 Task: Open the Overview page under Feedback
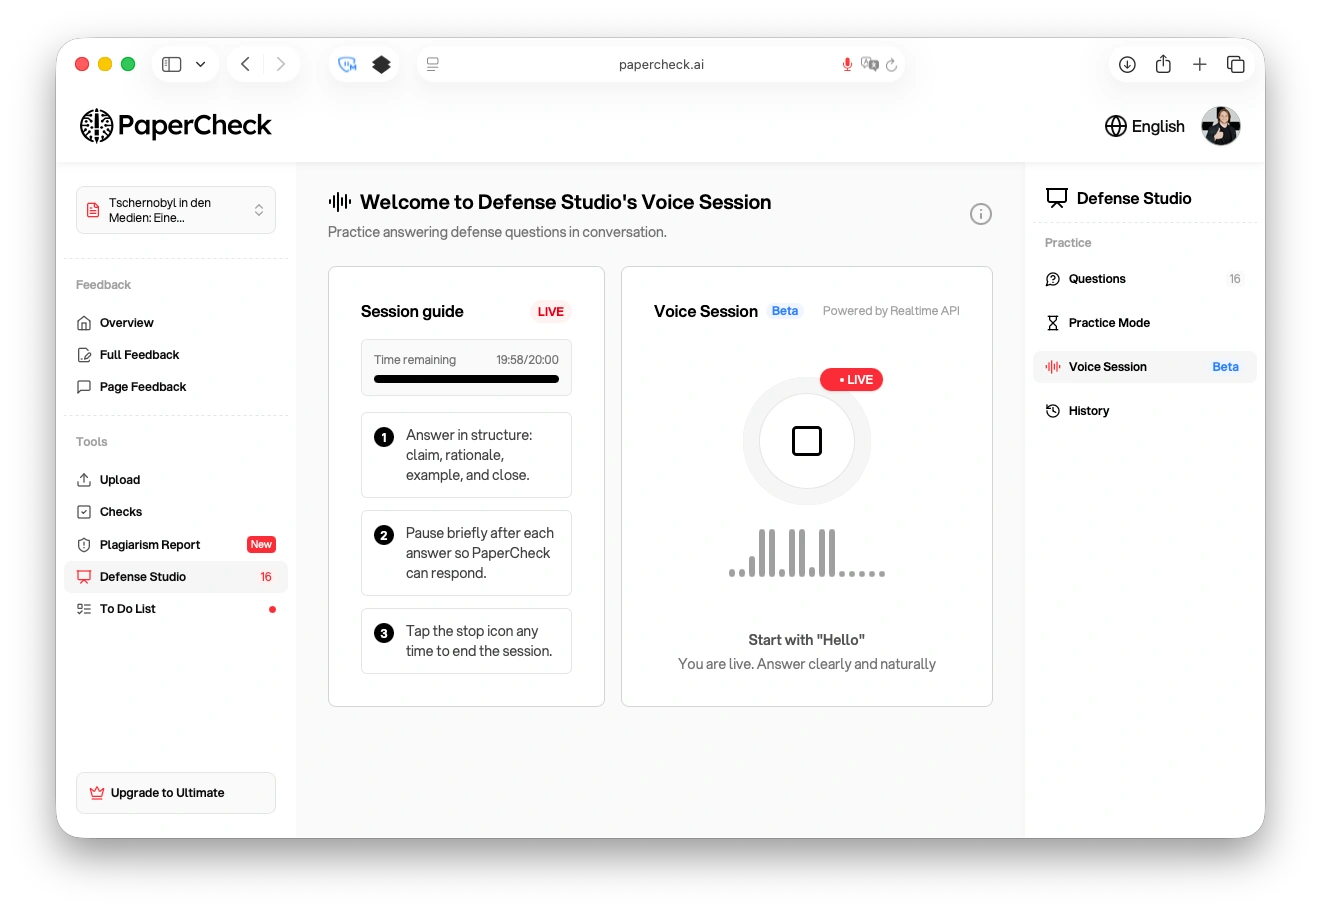[126, 322]
